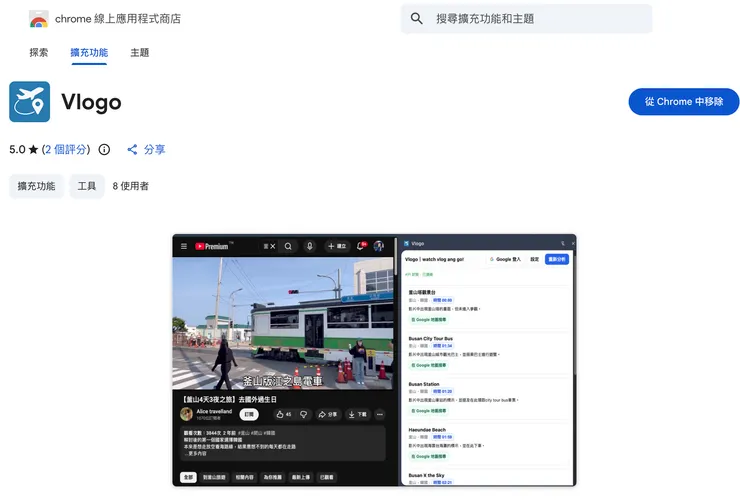Click the YouTube search magnifier in preview
The height and width of the screenshot is (502, 740).
[x=288, y=246]
